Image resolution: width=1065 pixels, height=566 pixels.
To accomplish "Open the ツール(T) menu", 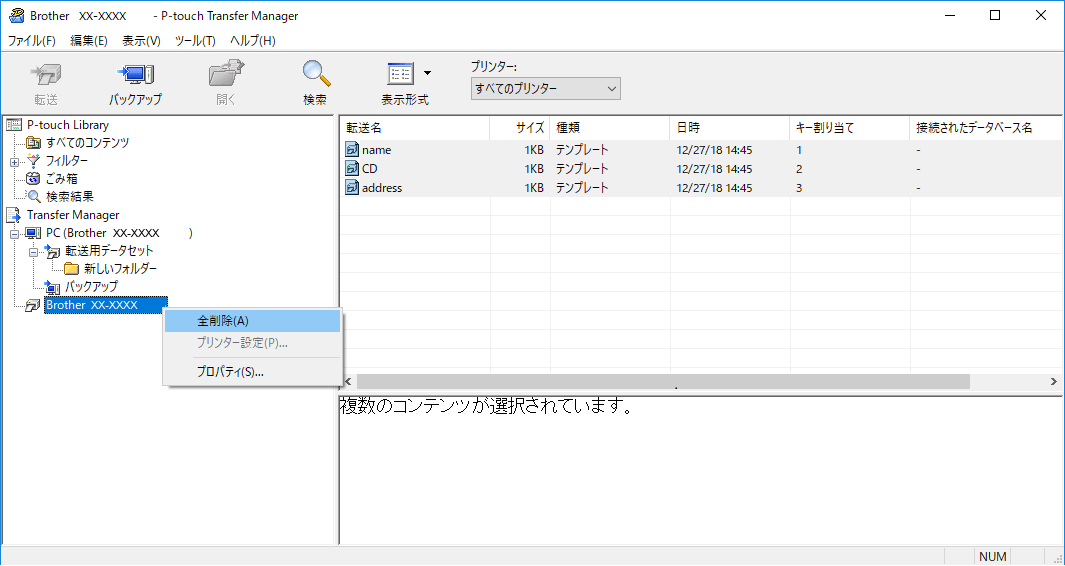I will (196, 41).
